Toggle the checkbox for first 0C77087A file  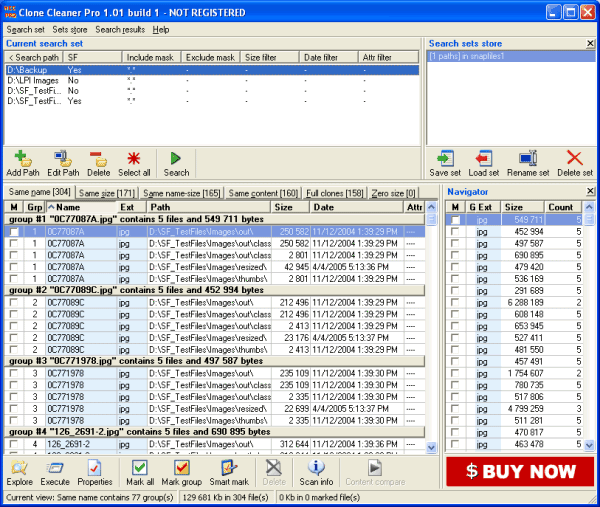click(14, 231)
